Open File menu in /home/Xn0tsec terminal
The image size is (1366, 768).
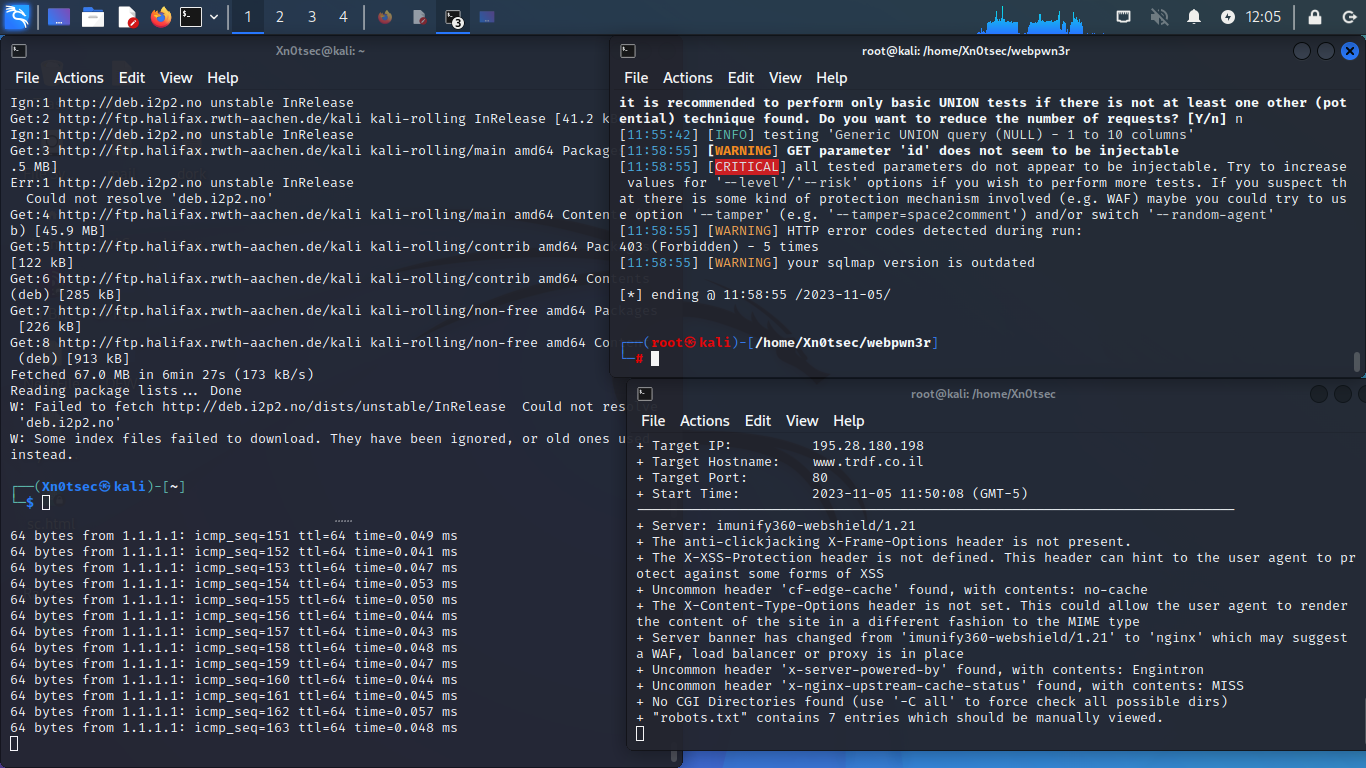653,421
